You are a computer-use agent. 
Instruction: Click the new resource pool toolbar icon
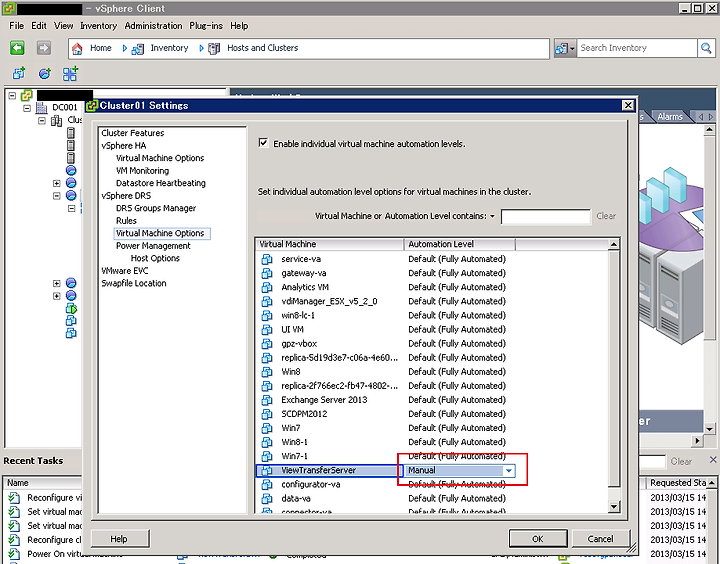[x=45, y=73]
